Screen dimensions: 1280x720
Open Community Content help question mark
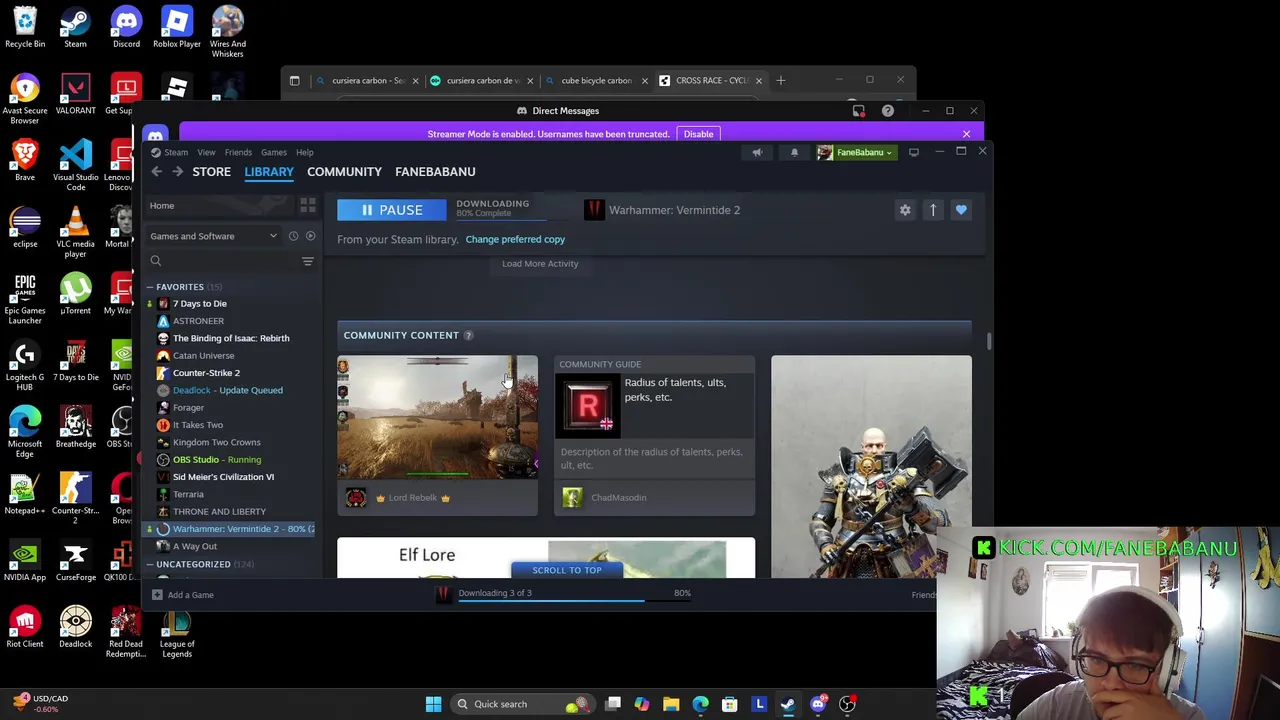[468, 336]
